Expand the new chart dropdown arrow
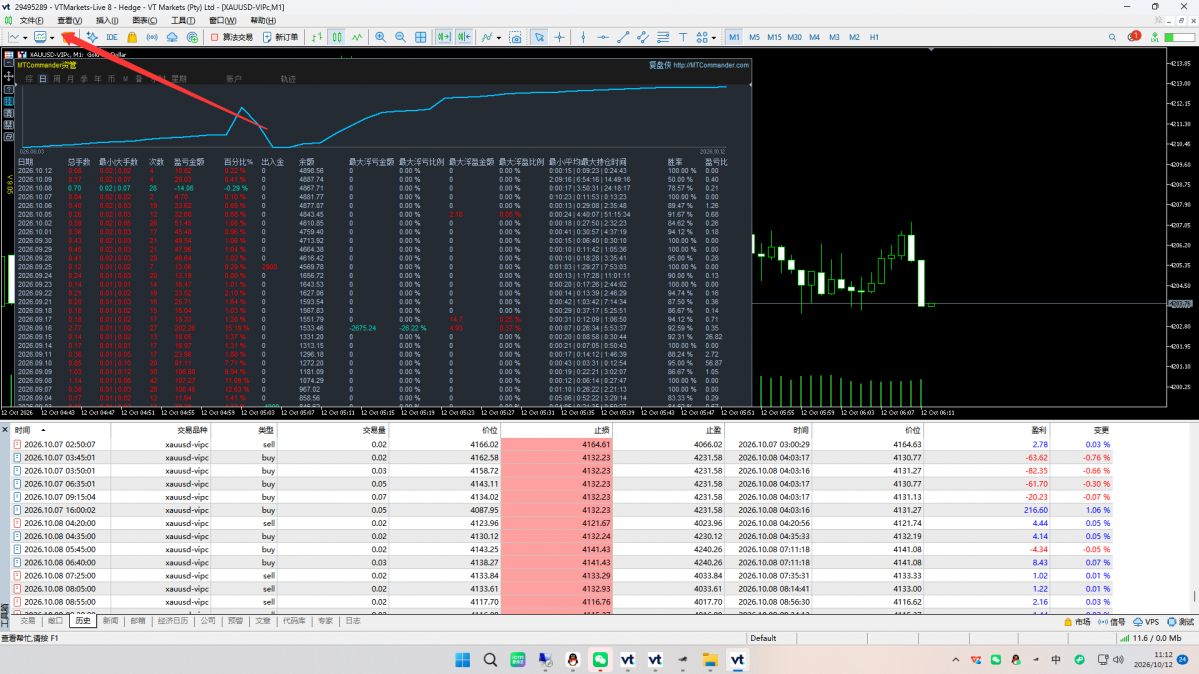 (x=25, y=37)
